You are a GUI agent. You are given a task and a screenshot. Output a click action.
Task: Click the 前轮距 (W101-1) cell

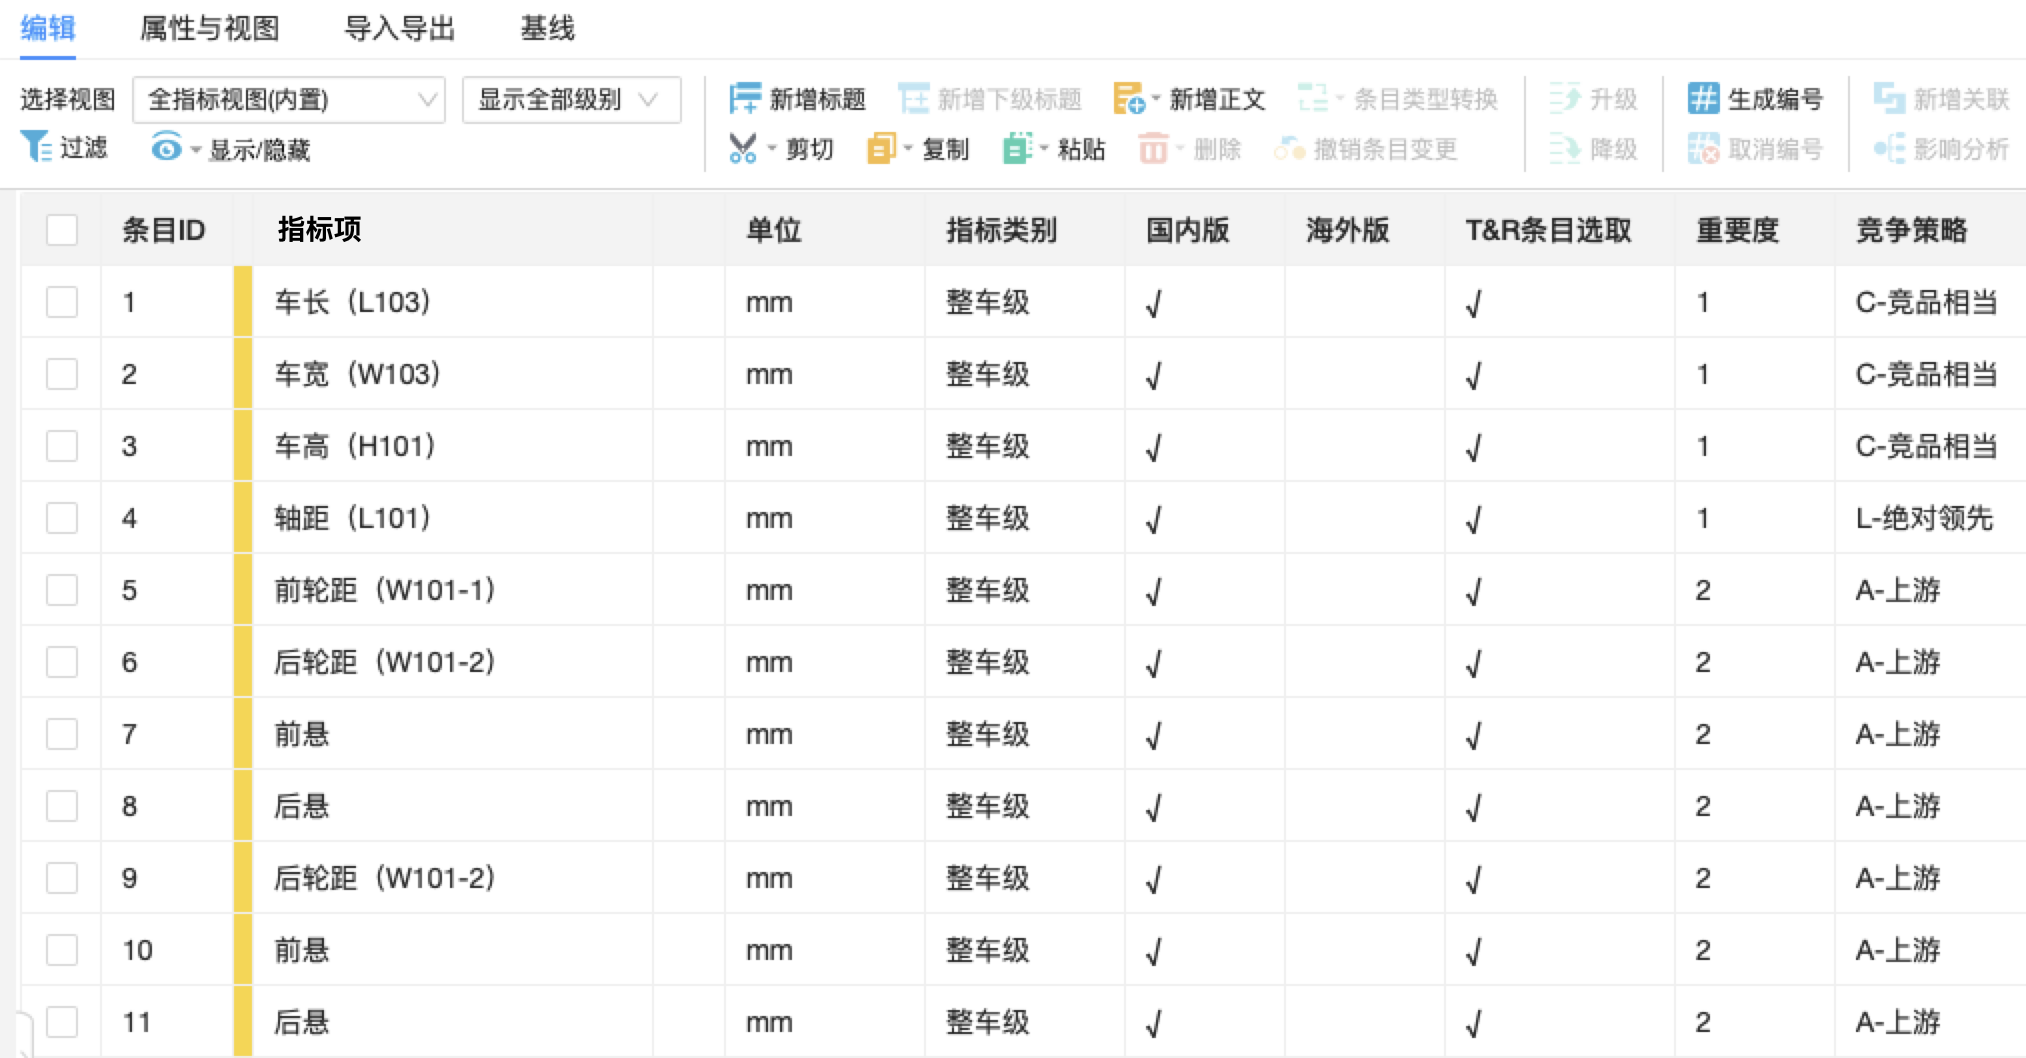click(385, 590)
